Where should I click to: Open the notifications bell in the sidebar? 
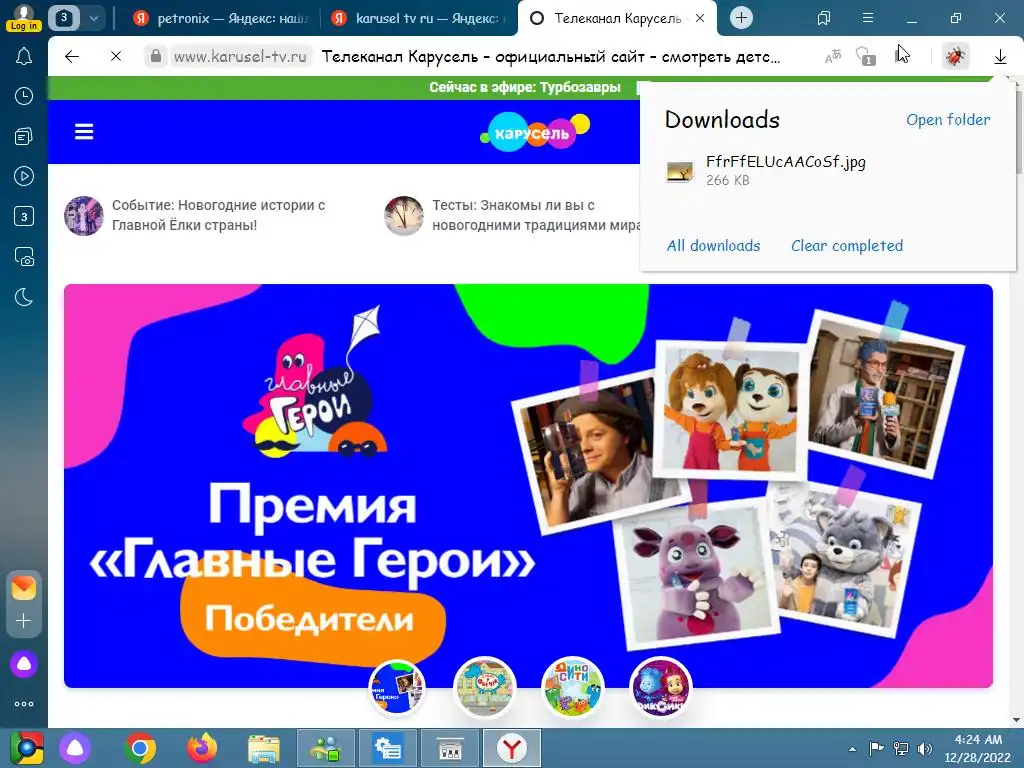pos(24,57)
